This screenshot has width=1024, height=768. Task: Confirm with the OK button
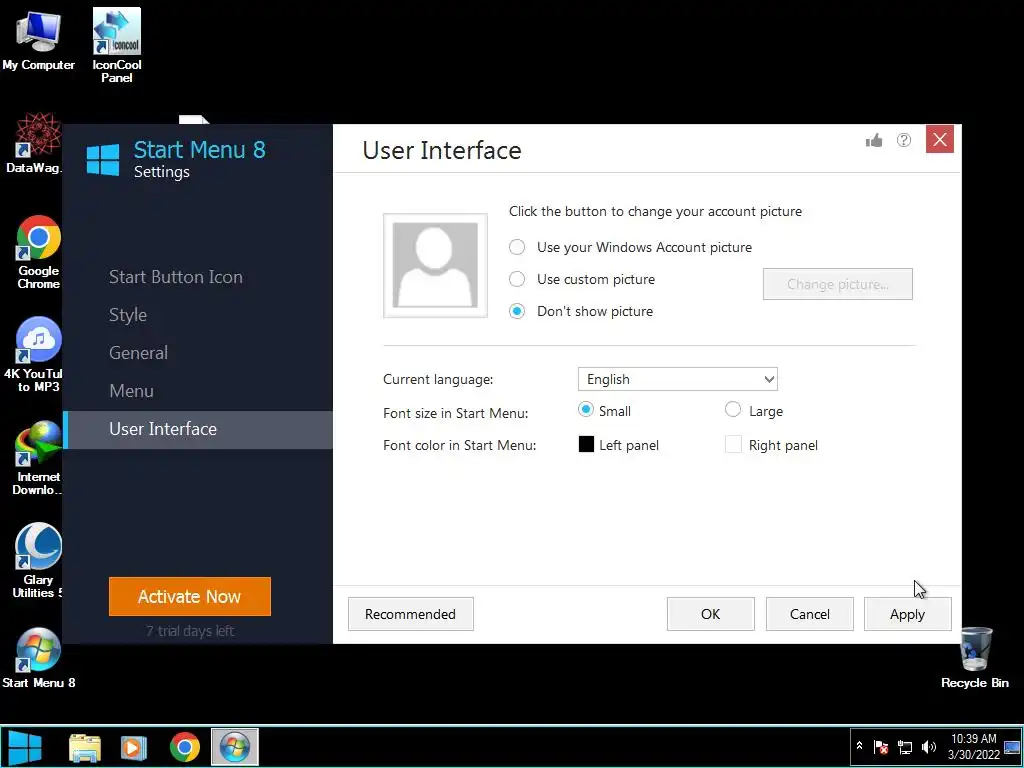point(711,614)
